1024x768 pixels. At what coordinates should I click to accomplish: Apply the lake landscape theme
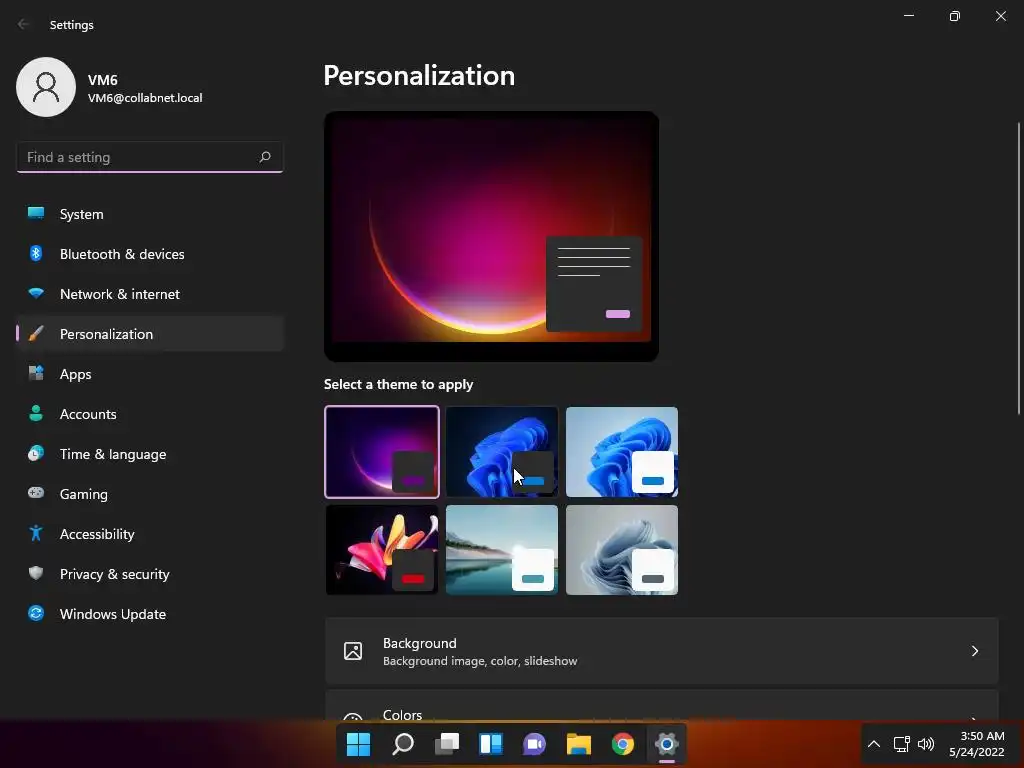pyautogui.click(x=502, y=550)
